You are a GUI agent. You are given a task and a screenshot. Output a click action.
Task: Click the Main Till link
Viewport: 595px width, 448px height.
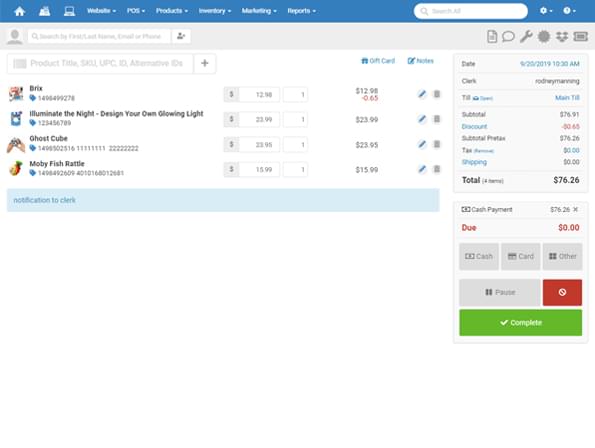(567, 98)
